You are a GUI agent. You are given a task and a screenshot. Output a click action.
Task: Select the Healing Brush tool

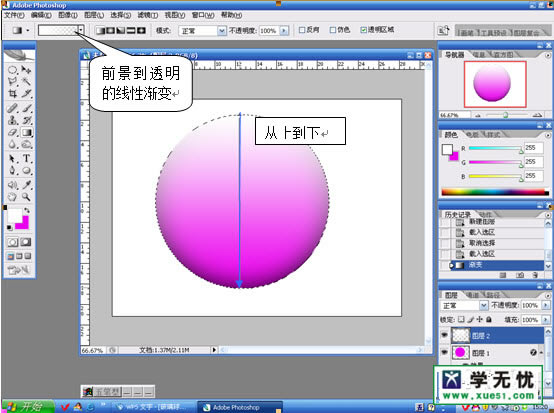pos(13,108)
